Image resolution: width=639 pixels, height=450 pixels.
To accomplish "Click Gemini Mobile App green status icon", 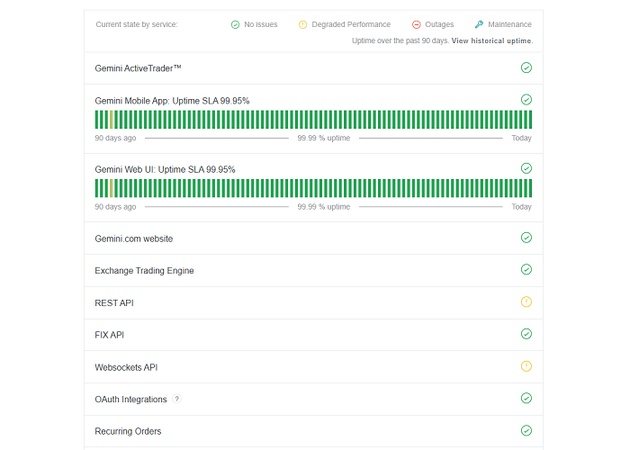I will click(x=526, y=100).
